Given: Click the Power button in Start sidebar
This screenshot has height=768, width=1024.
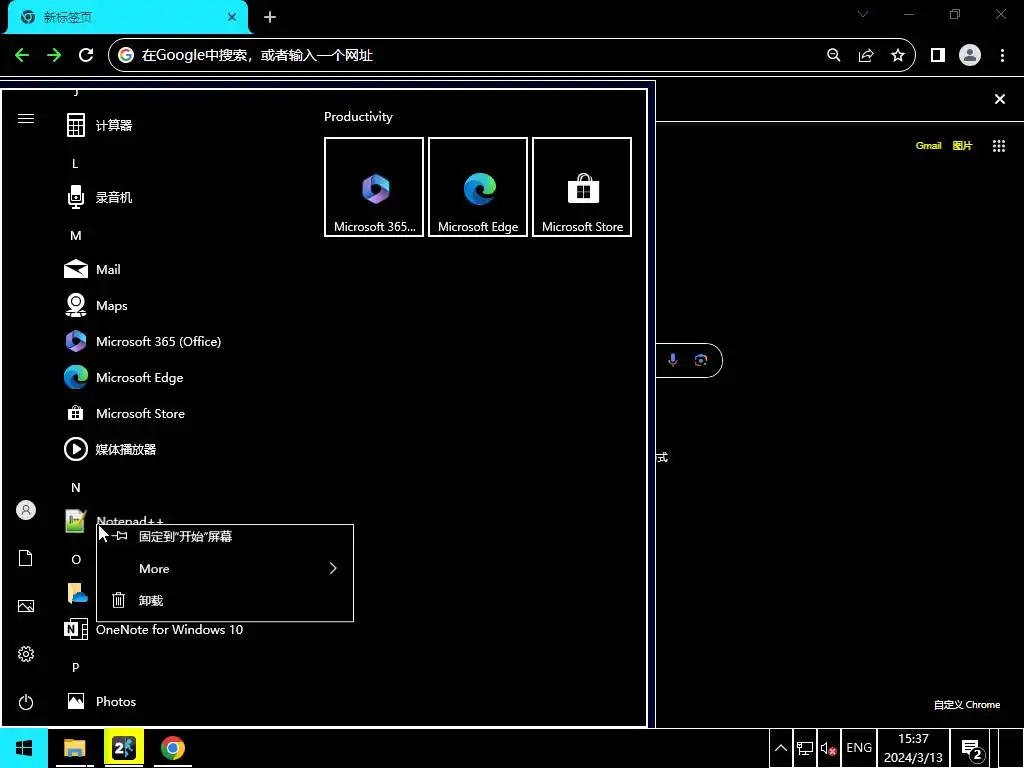Looking at the screenshot, I should 26,702.
